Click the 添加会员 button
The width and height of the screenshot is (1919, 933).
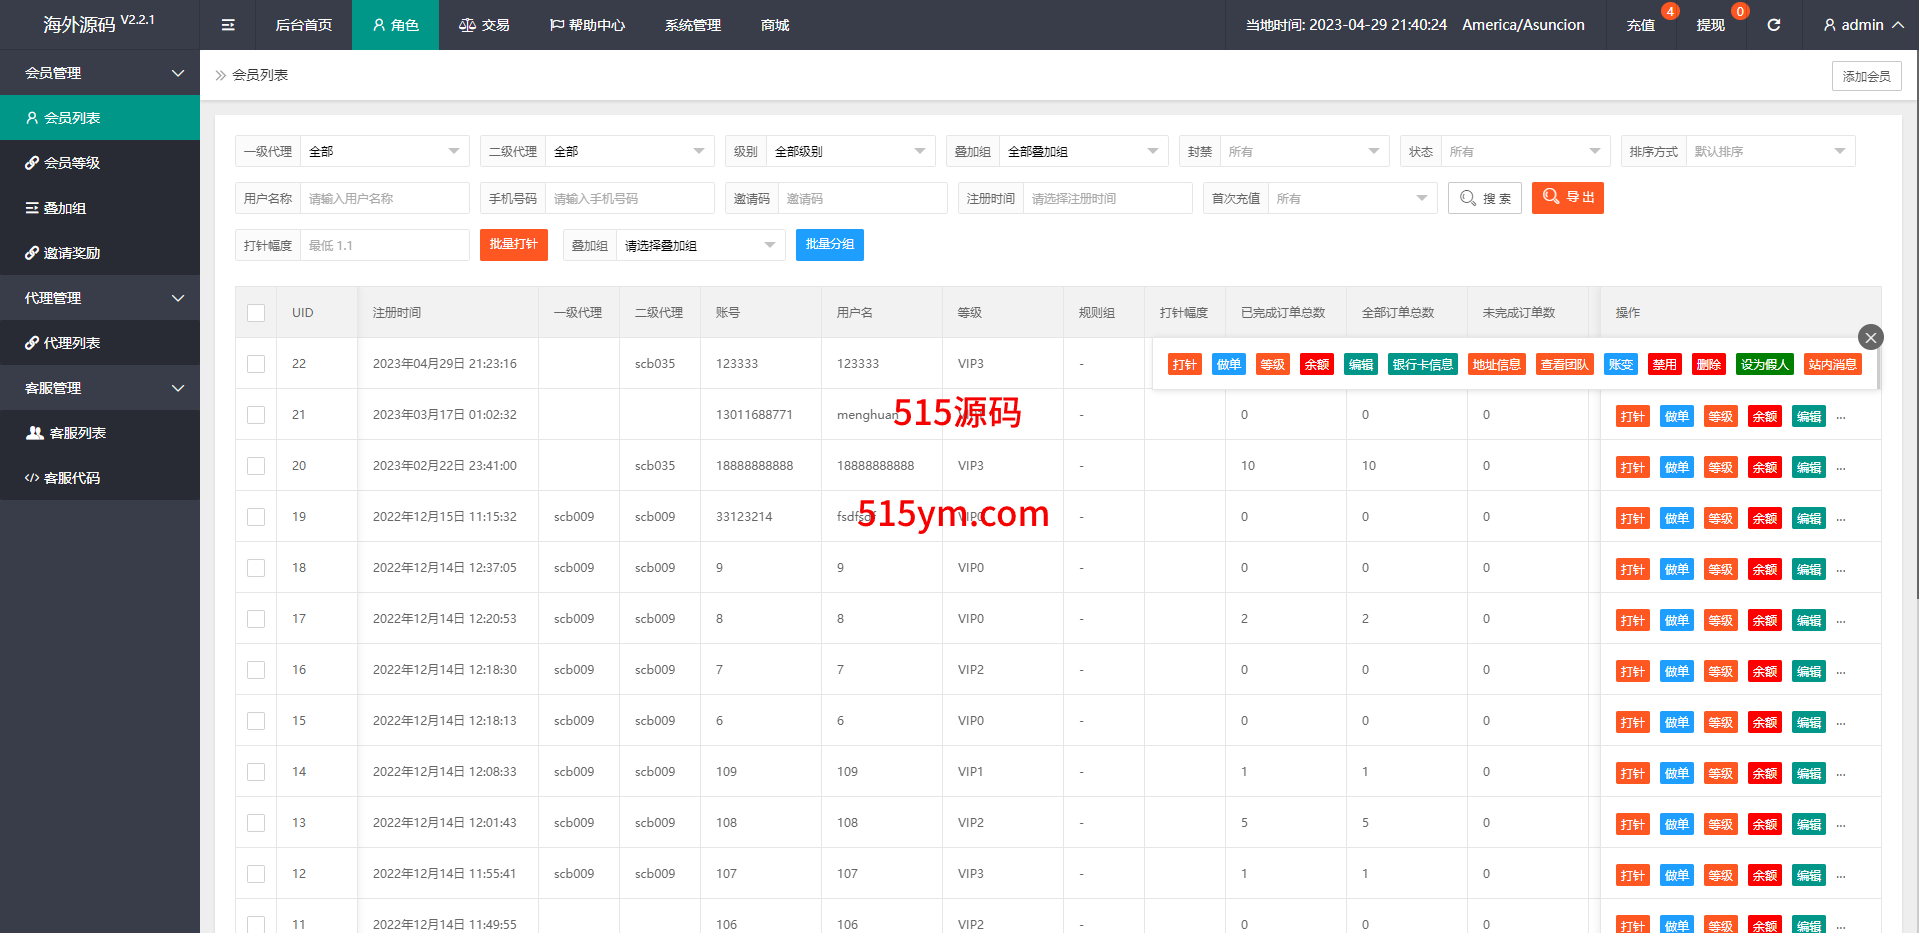pyautogui.click(x=1866, y=76)
